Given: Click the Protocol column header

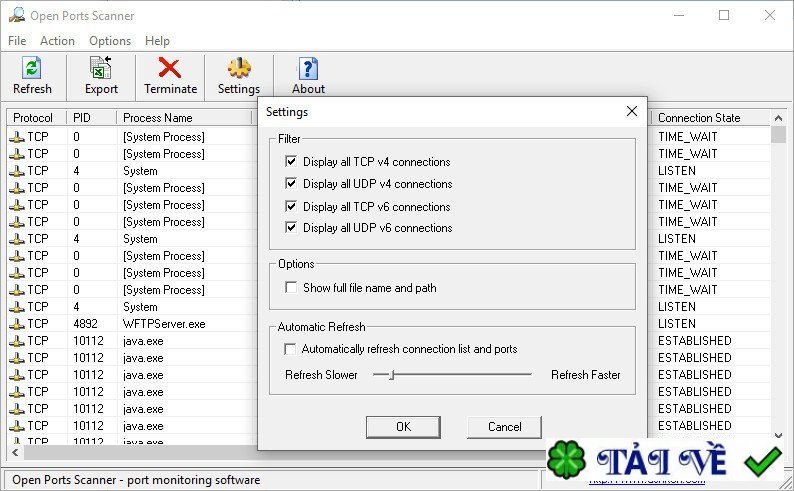Looking at the screenshot, I should (x=36, y=117).
